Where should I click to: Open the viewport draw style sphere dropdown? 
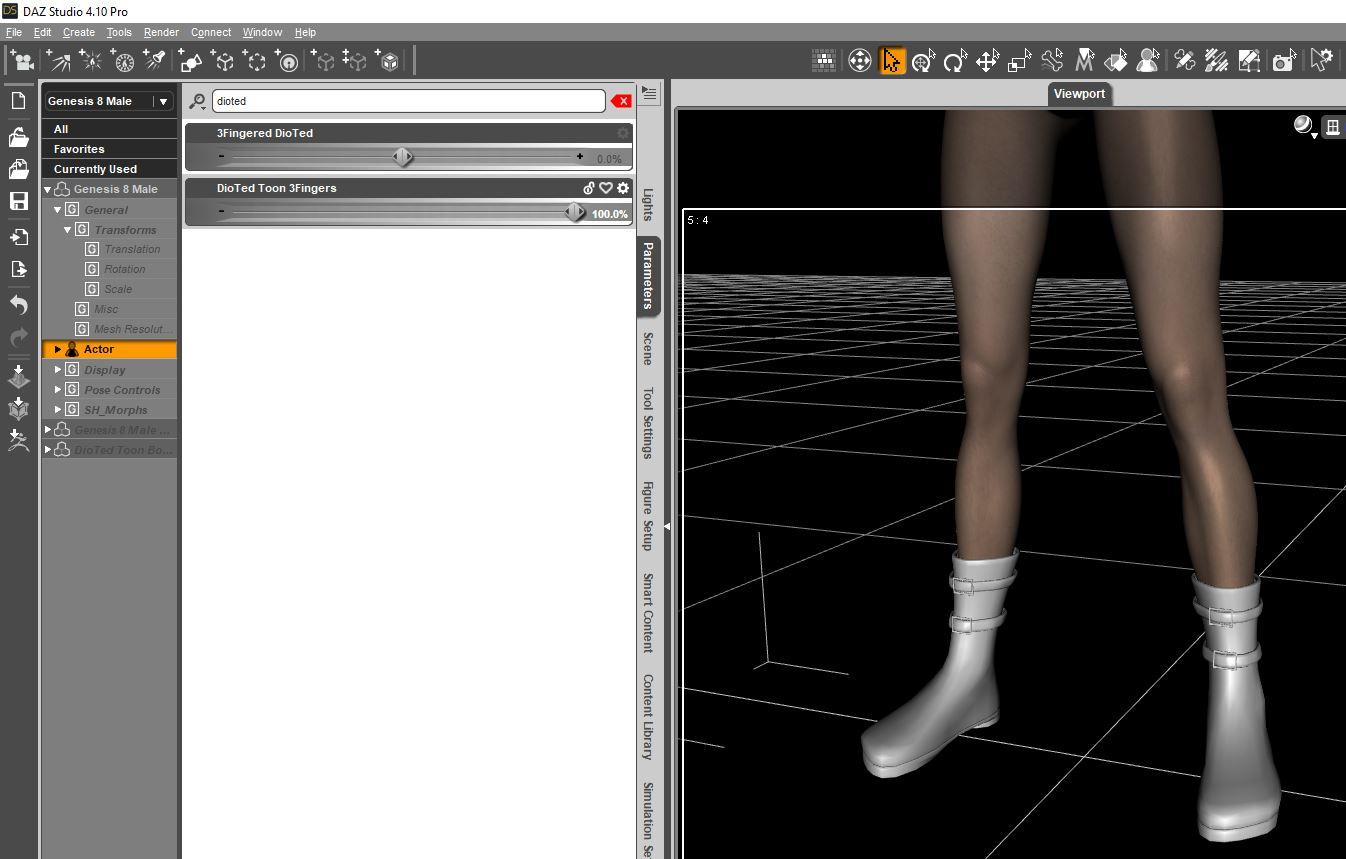click(x=1305, y=126)
